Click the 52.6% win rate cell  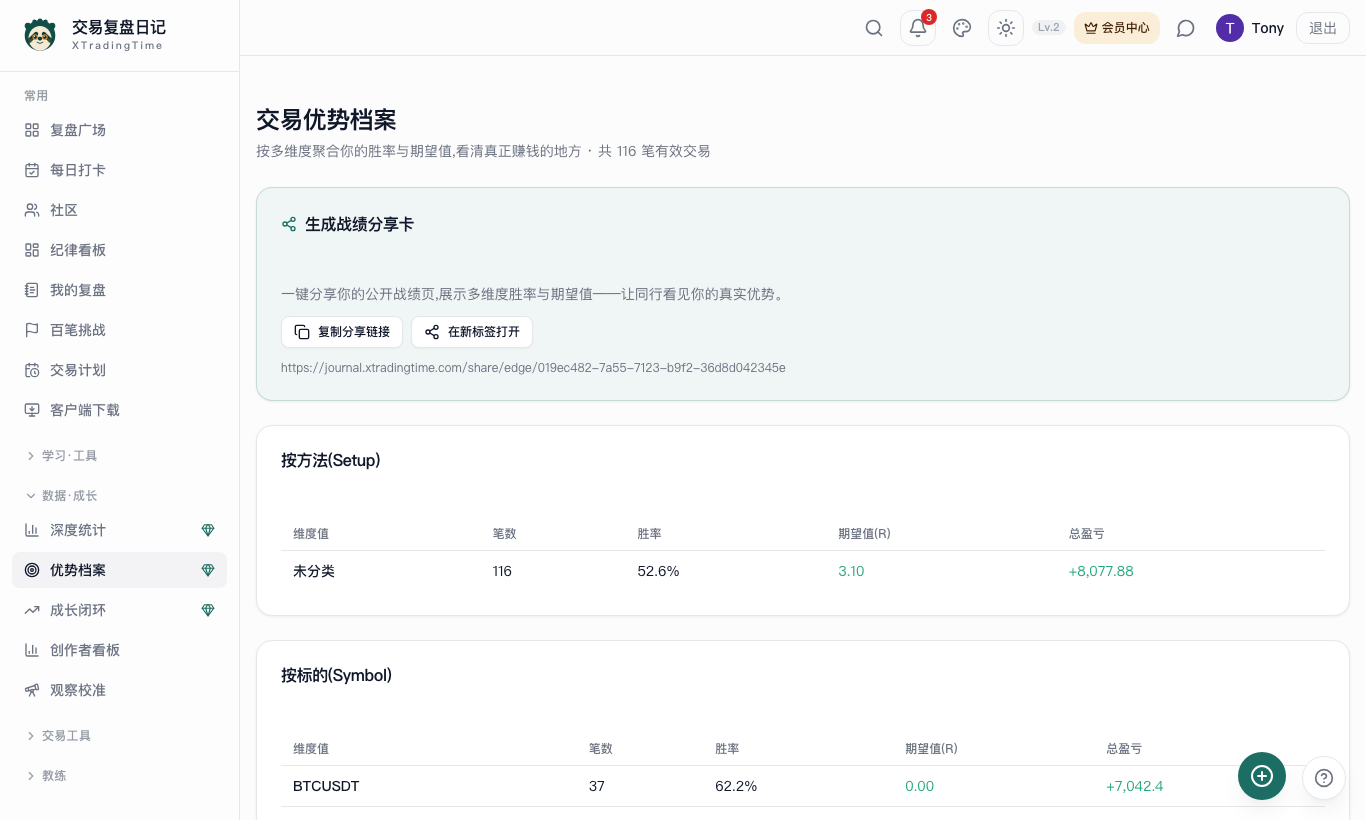(x=658, y=571)
